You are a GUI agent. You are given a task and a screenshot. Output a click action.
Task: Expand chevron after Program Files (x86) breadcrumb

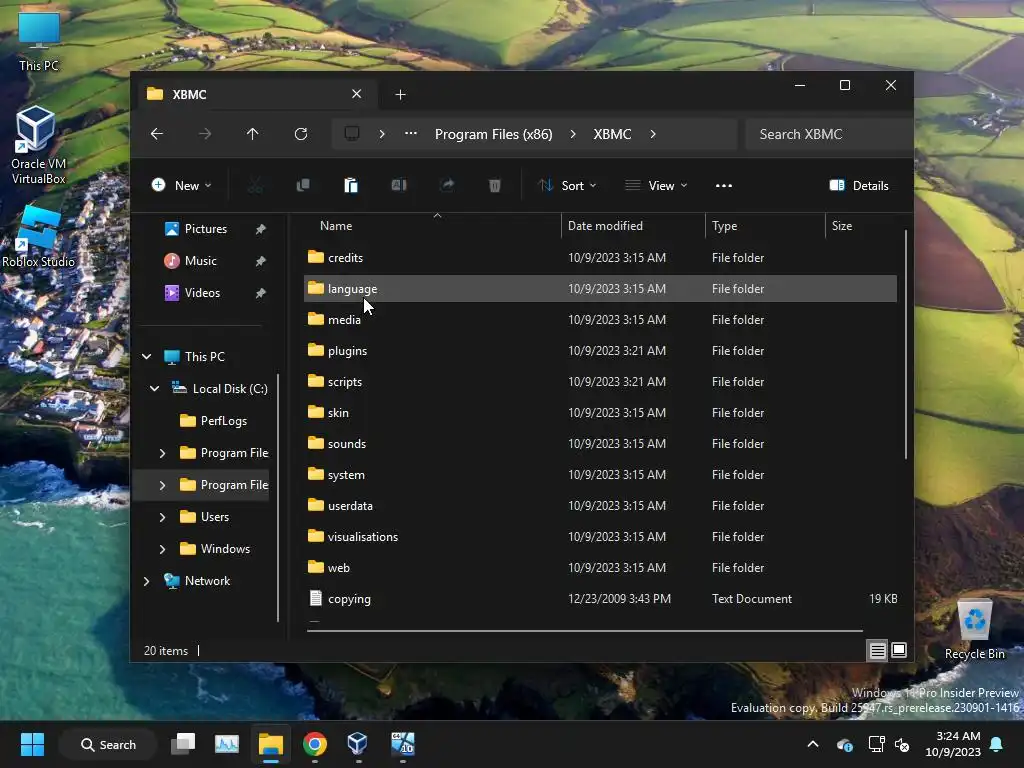573,134
